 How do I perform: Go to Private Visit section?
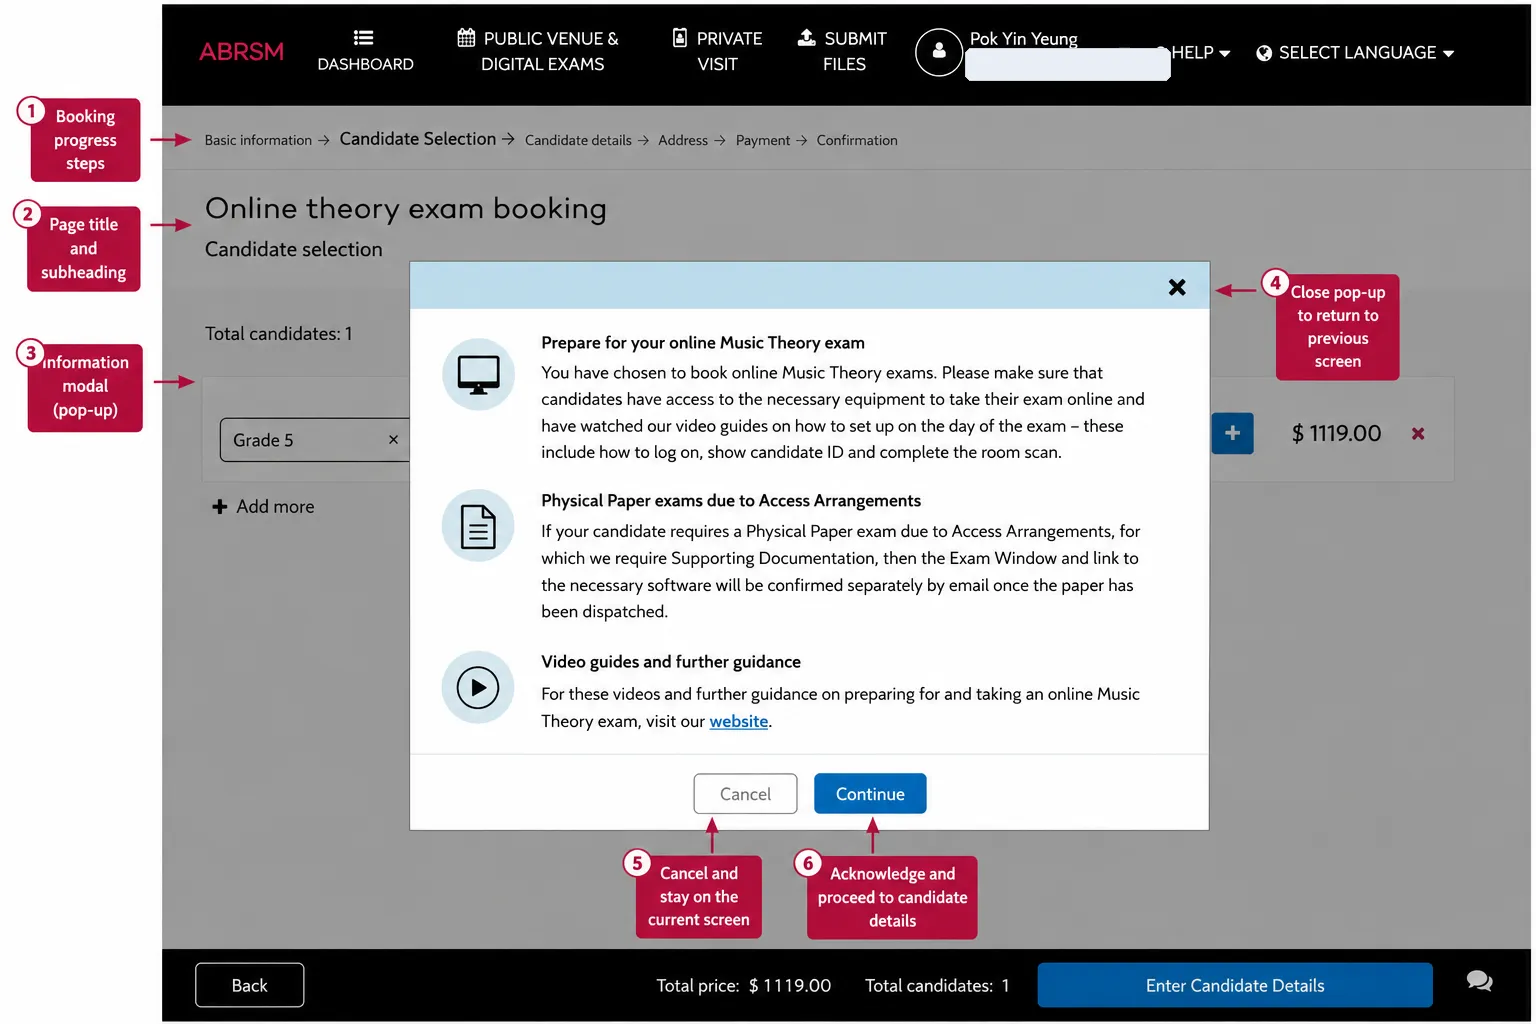pyautogui.click(x=717, y=51)
